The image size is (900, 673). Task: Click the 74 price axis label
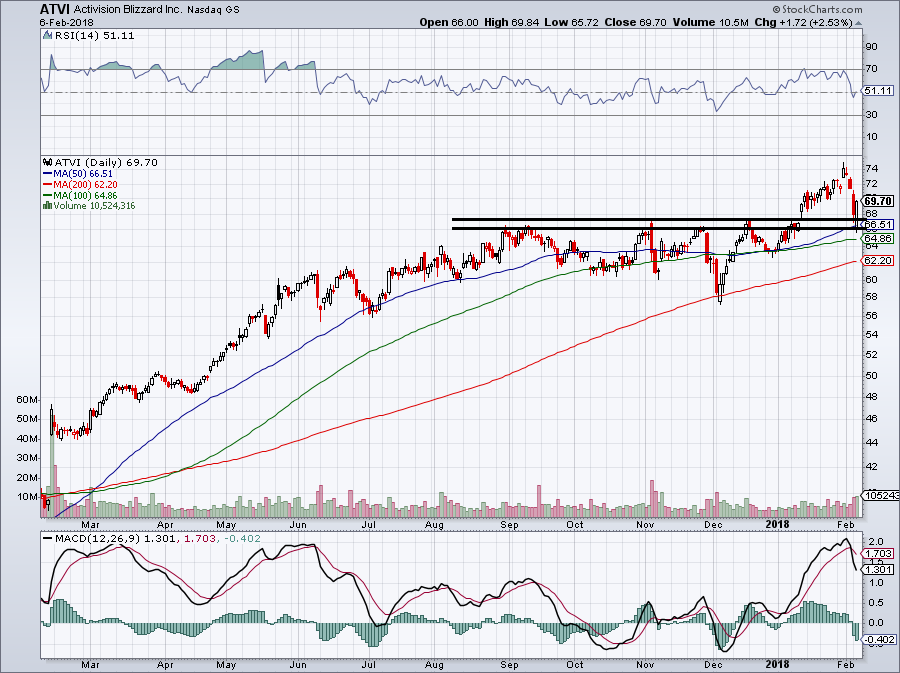point(871,169)
